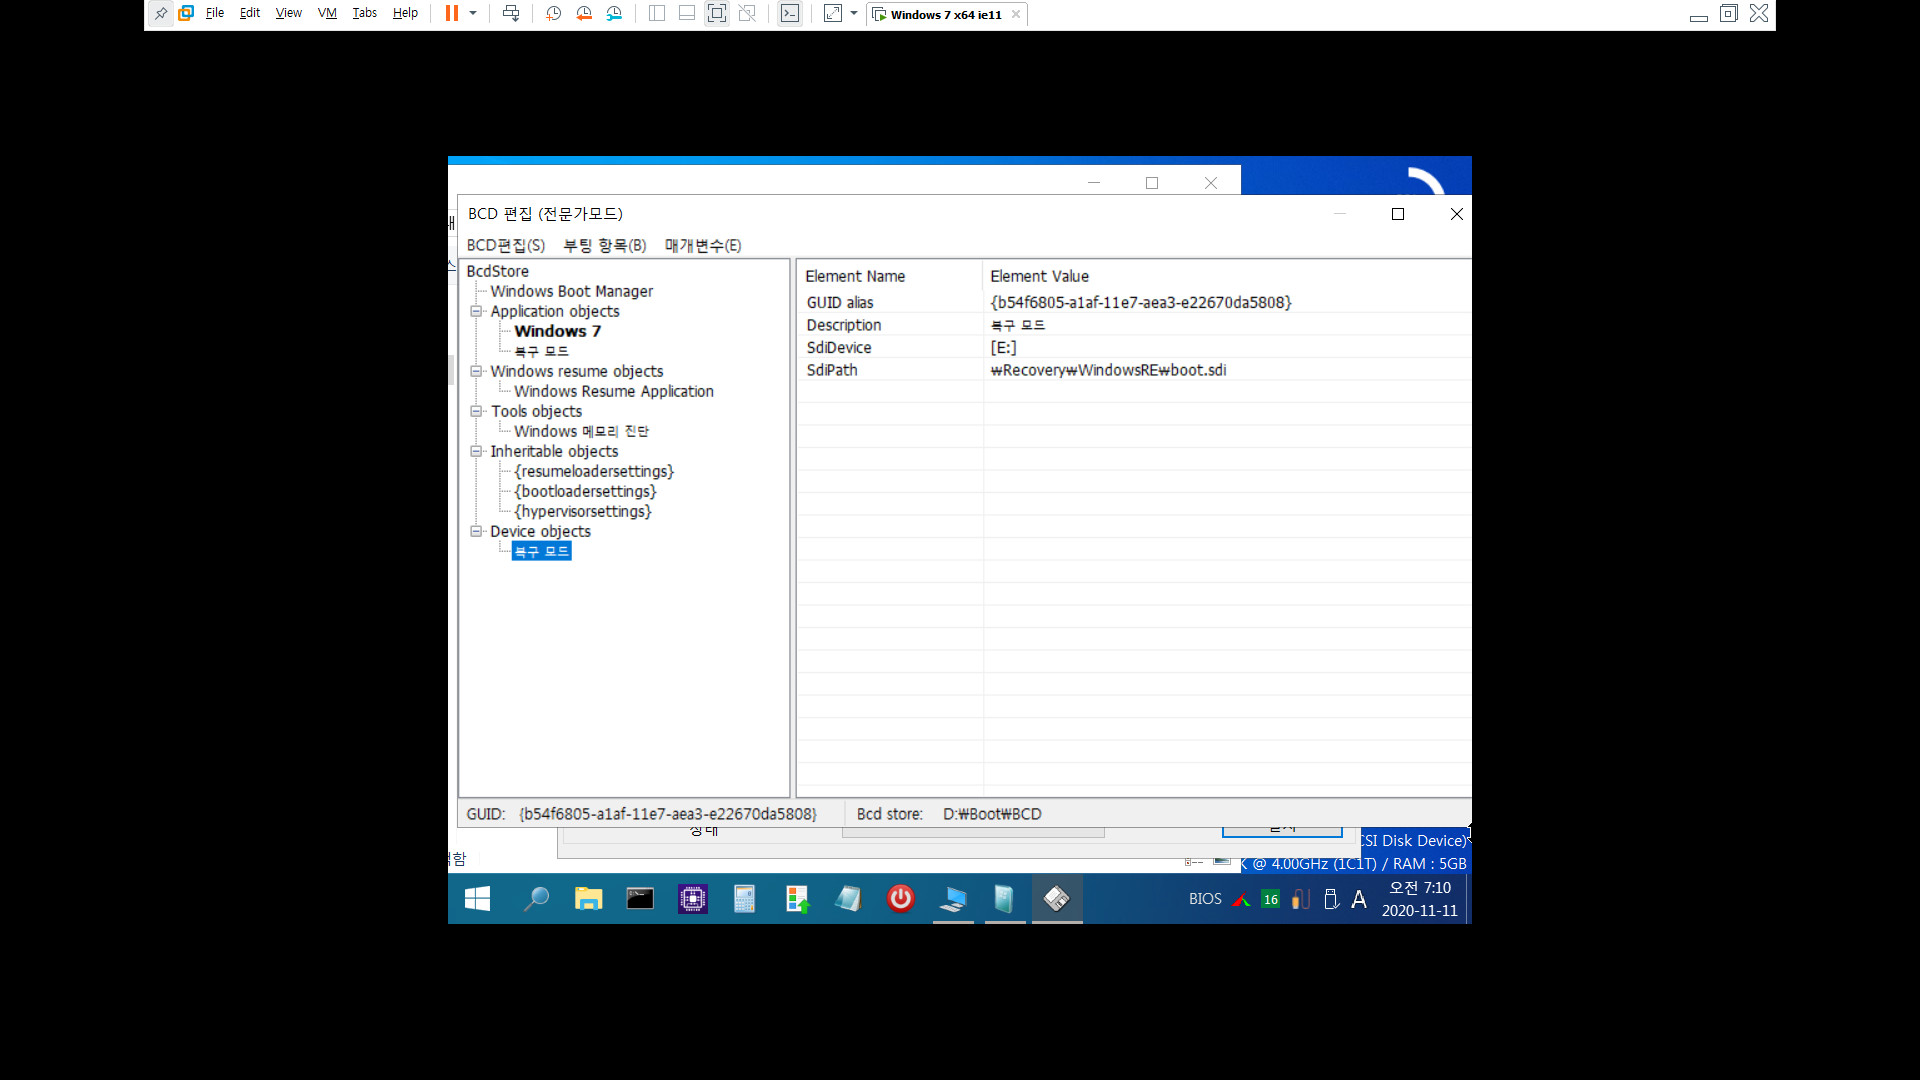Toggle the thumbnail bar view
Screen dimensions: 1920x1080
pyautogui.click(x=687, y=14)
